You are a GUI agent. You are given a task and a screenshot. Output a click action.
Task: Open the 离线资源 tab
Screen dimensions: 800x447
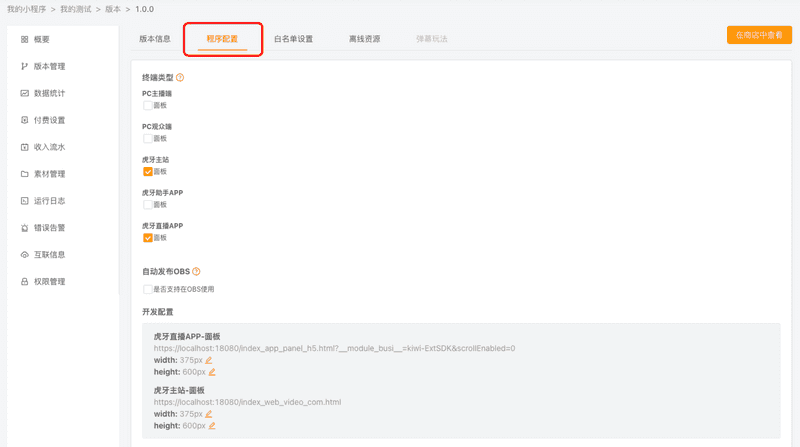(x=364, y=39)
